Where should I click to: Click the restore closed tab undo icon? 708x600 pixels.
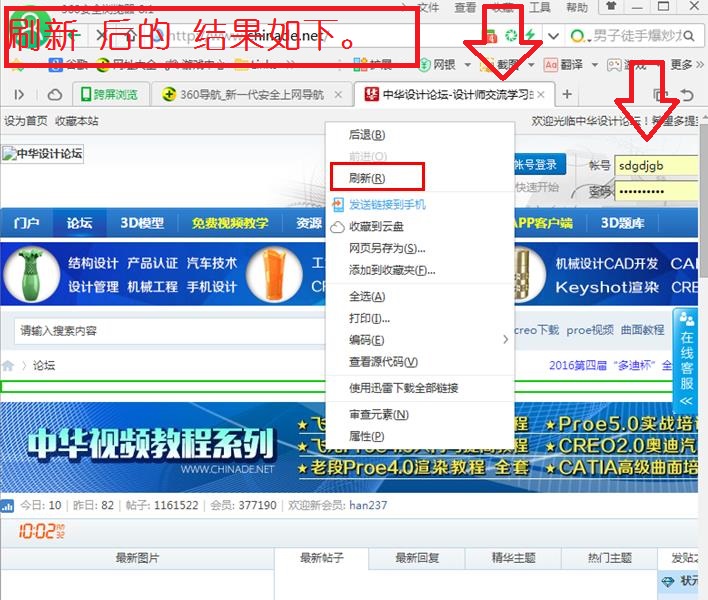coord(687,94)
